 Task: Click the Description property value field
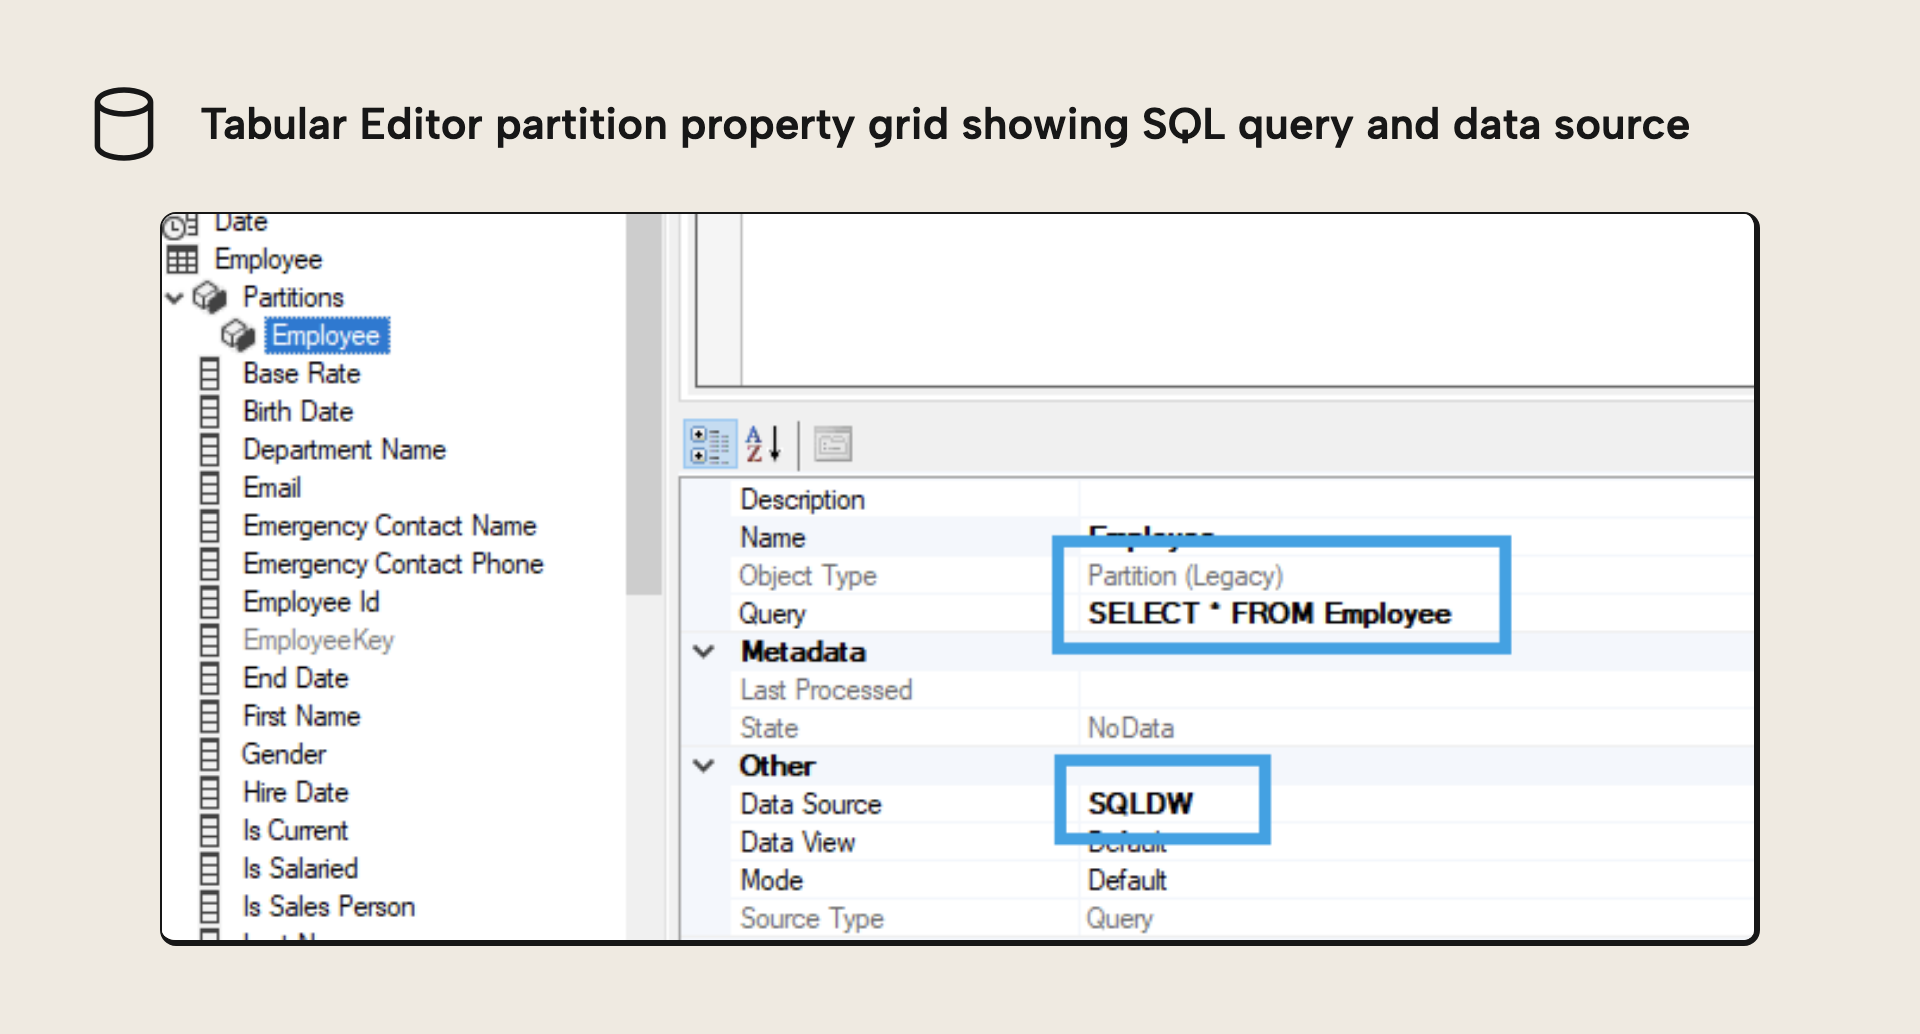click(1415, 499)
